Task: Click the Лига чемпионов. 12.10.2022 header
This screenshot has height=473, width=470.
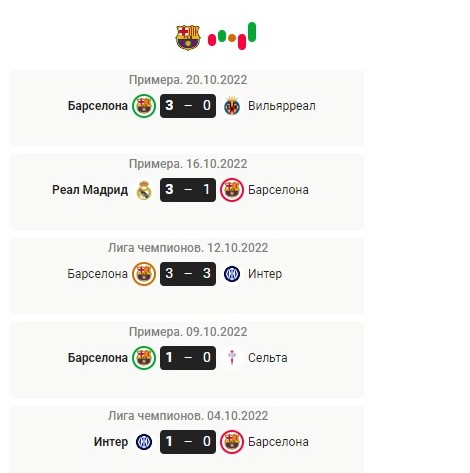Action: [x=188, y=248]
